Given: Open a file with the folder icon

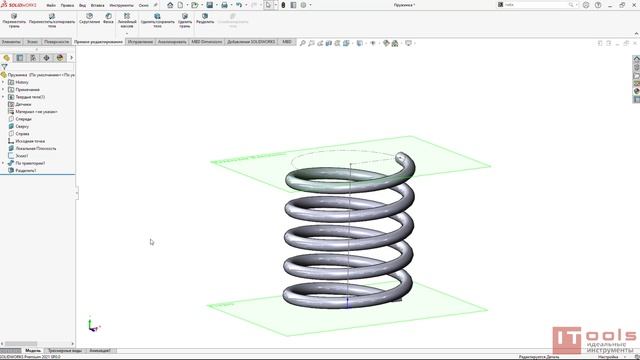Looking at the screenshot, I should pyautogui.click(x=195, y=5).
